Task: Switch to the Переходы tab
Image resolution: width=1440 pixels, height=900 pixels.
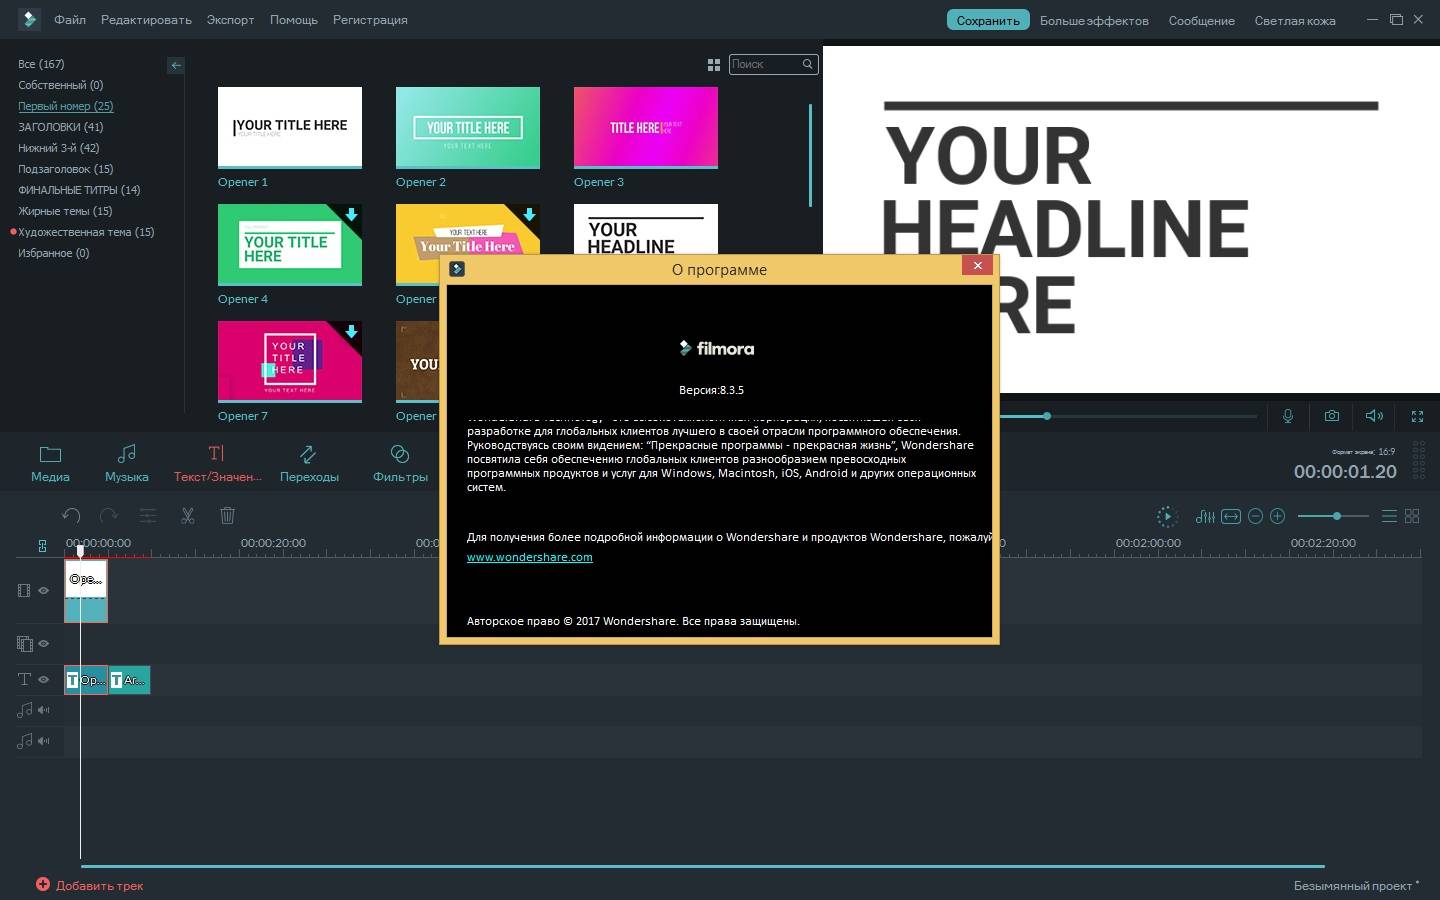Action: (309, 464)
